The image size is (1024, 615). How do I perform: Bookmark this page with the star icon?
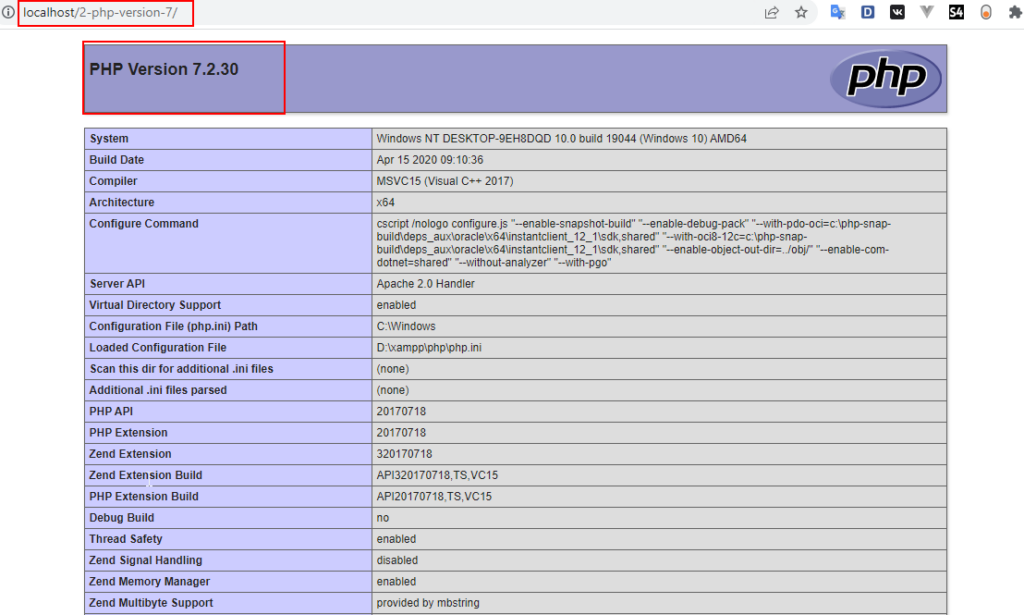click(801, 13)
